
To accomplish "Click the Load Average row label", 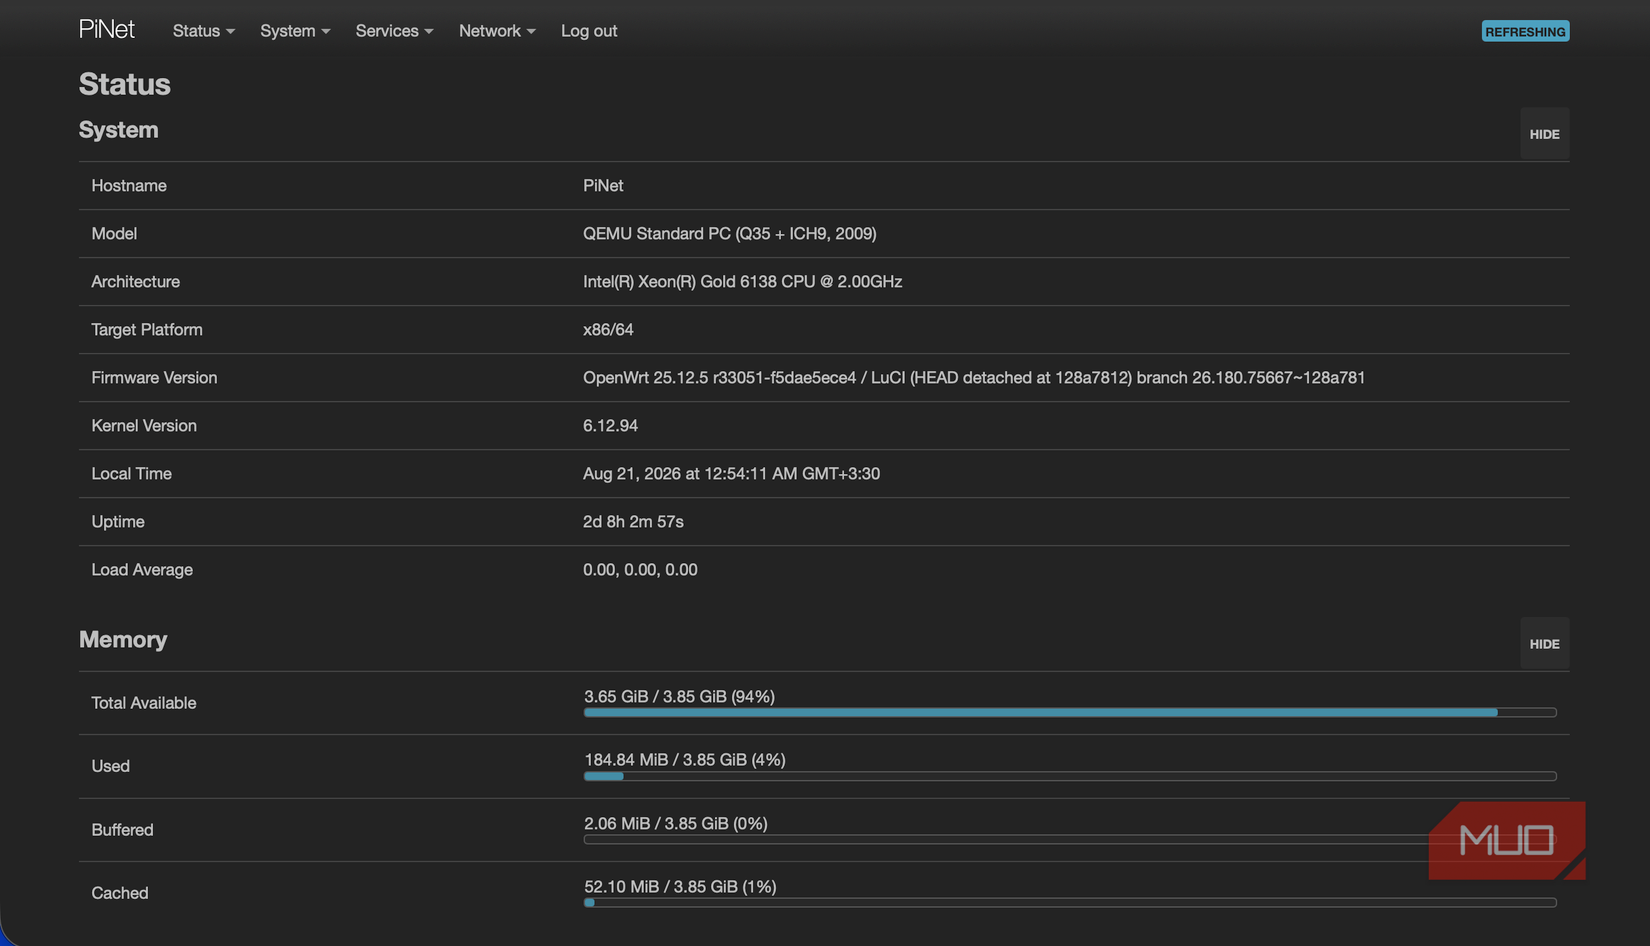I will pos(142,570).
